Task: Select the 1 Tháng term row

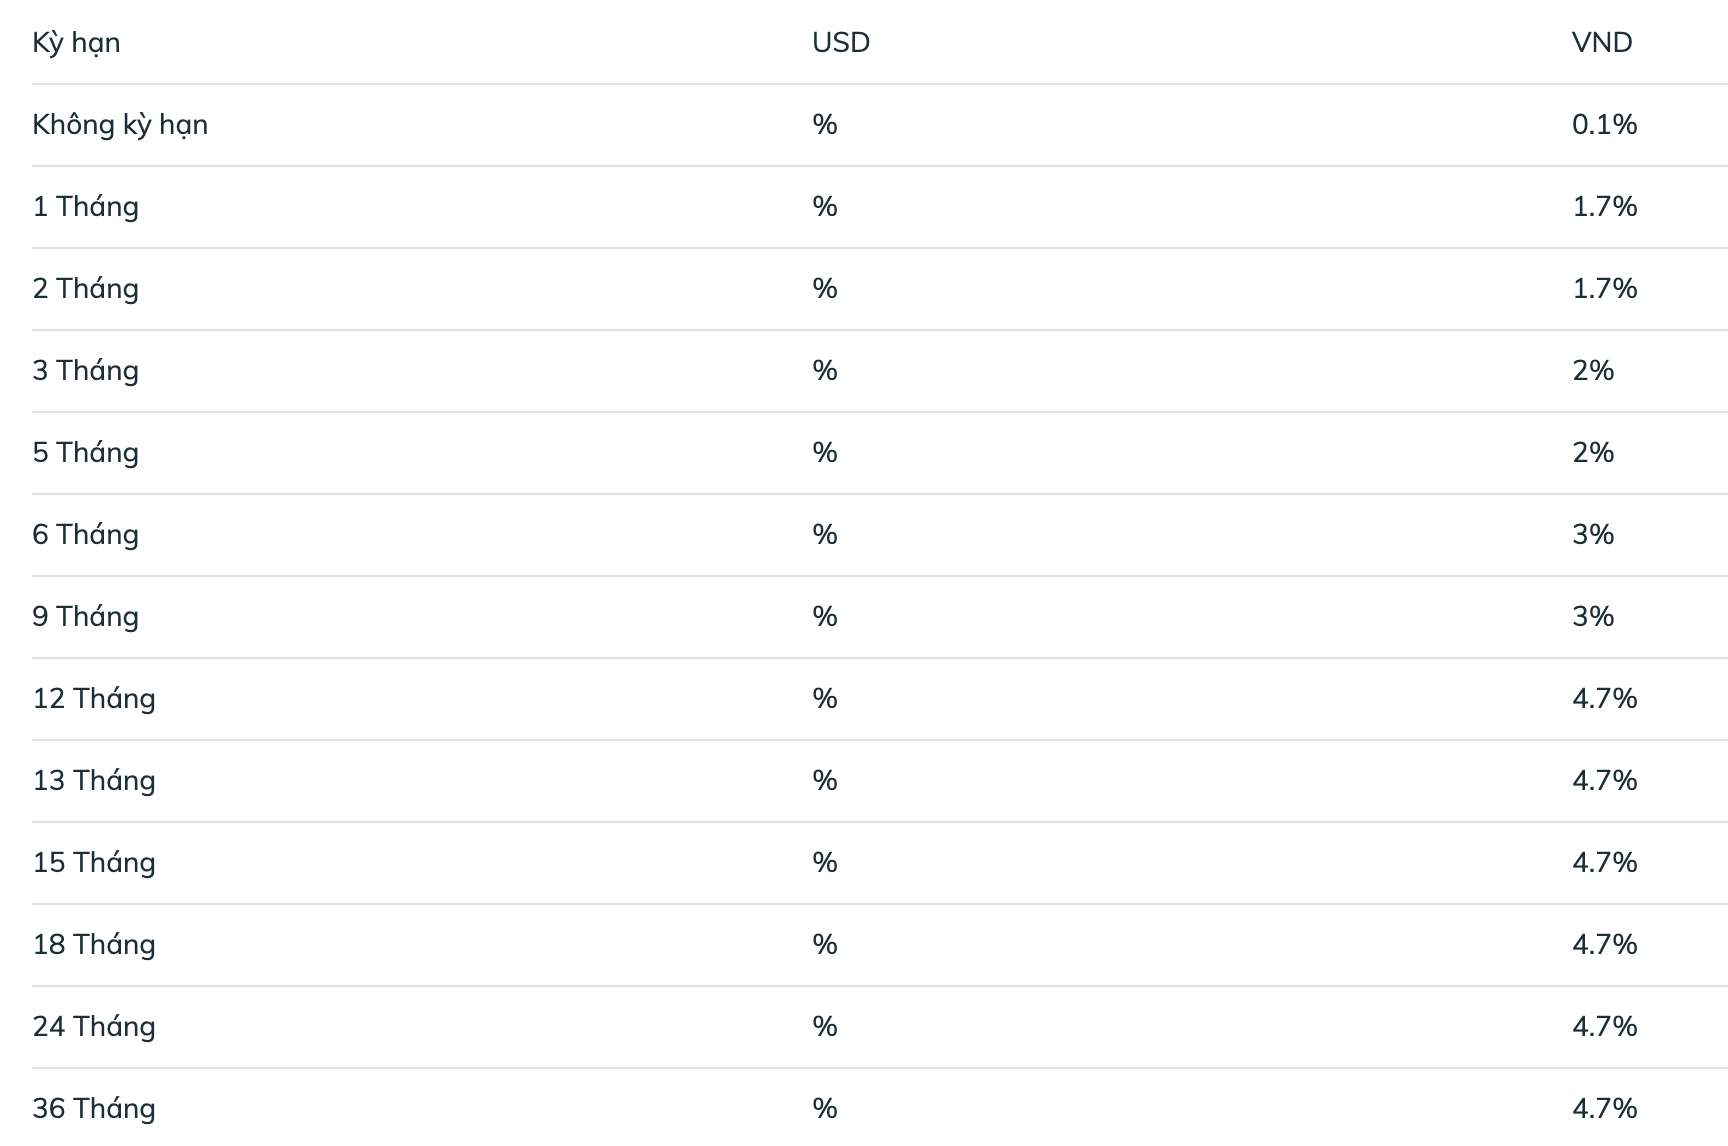Action: (x=880, y=207)
